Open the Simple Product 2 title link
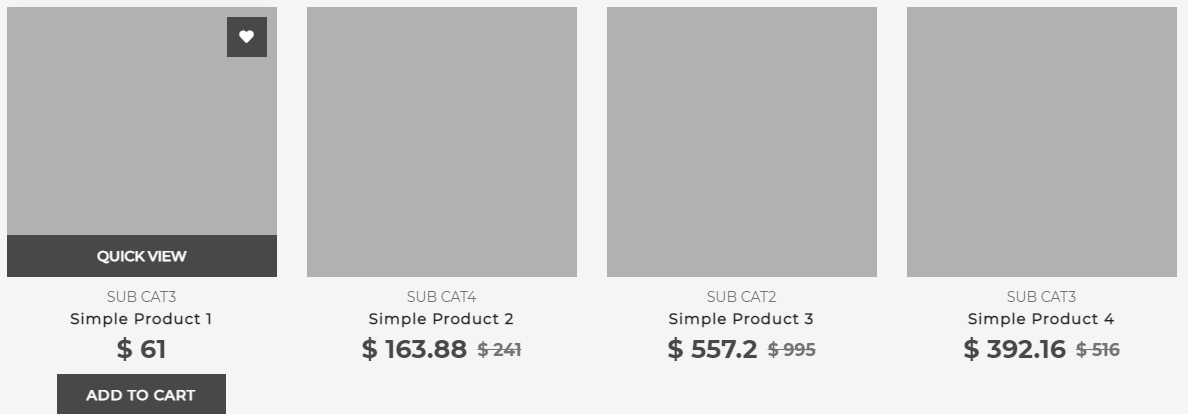This screenshot has width=1188, height=414. click(x=441, y=319)
